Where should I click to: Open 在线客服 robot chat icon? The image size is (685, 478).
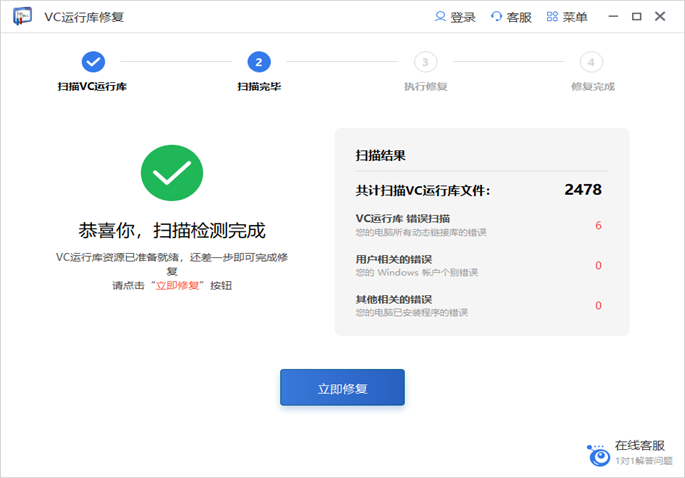599,455
